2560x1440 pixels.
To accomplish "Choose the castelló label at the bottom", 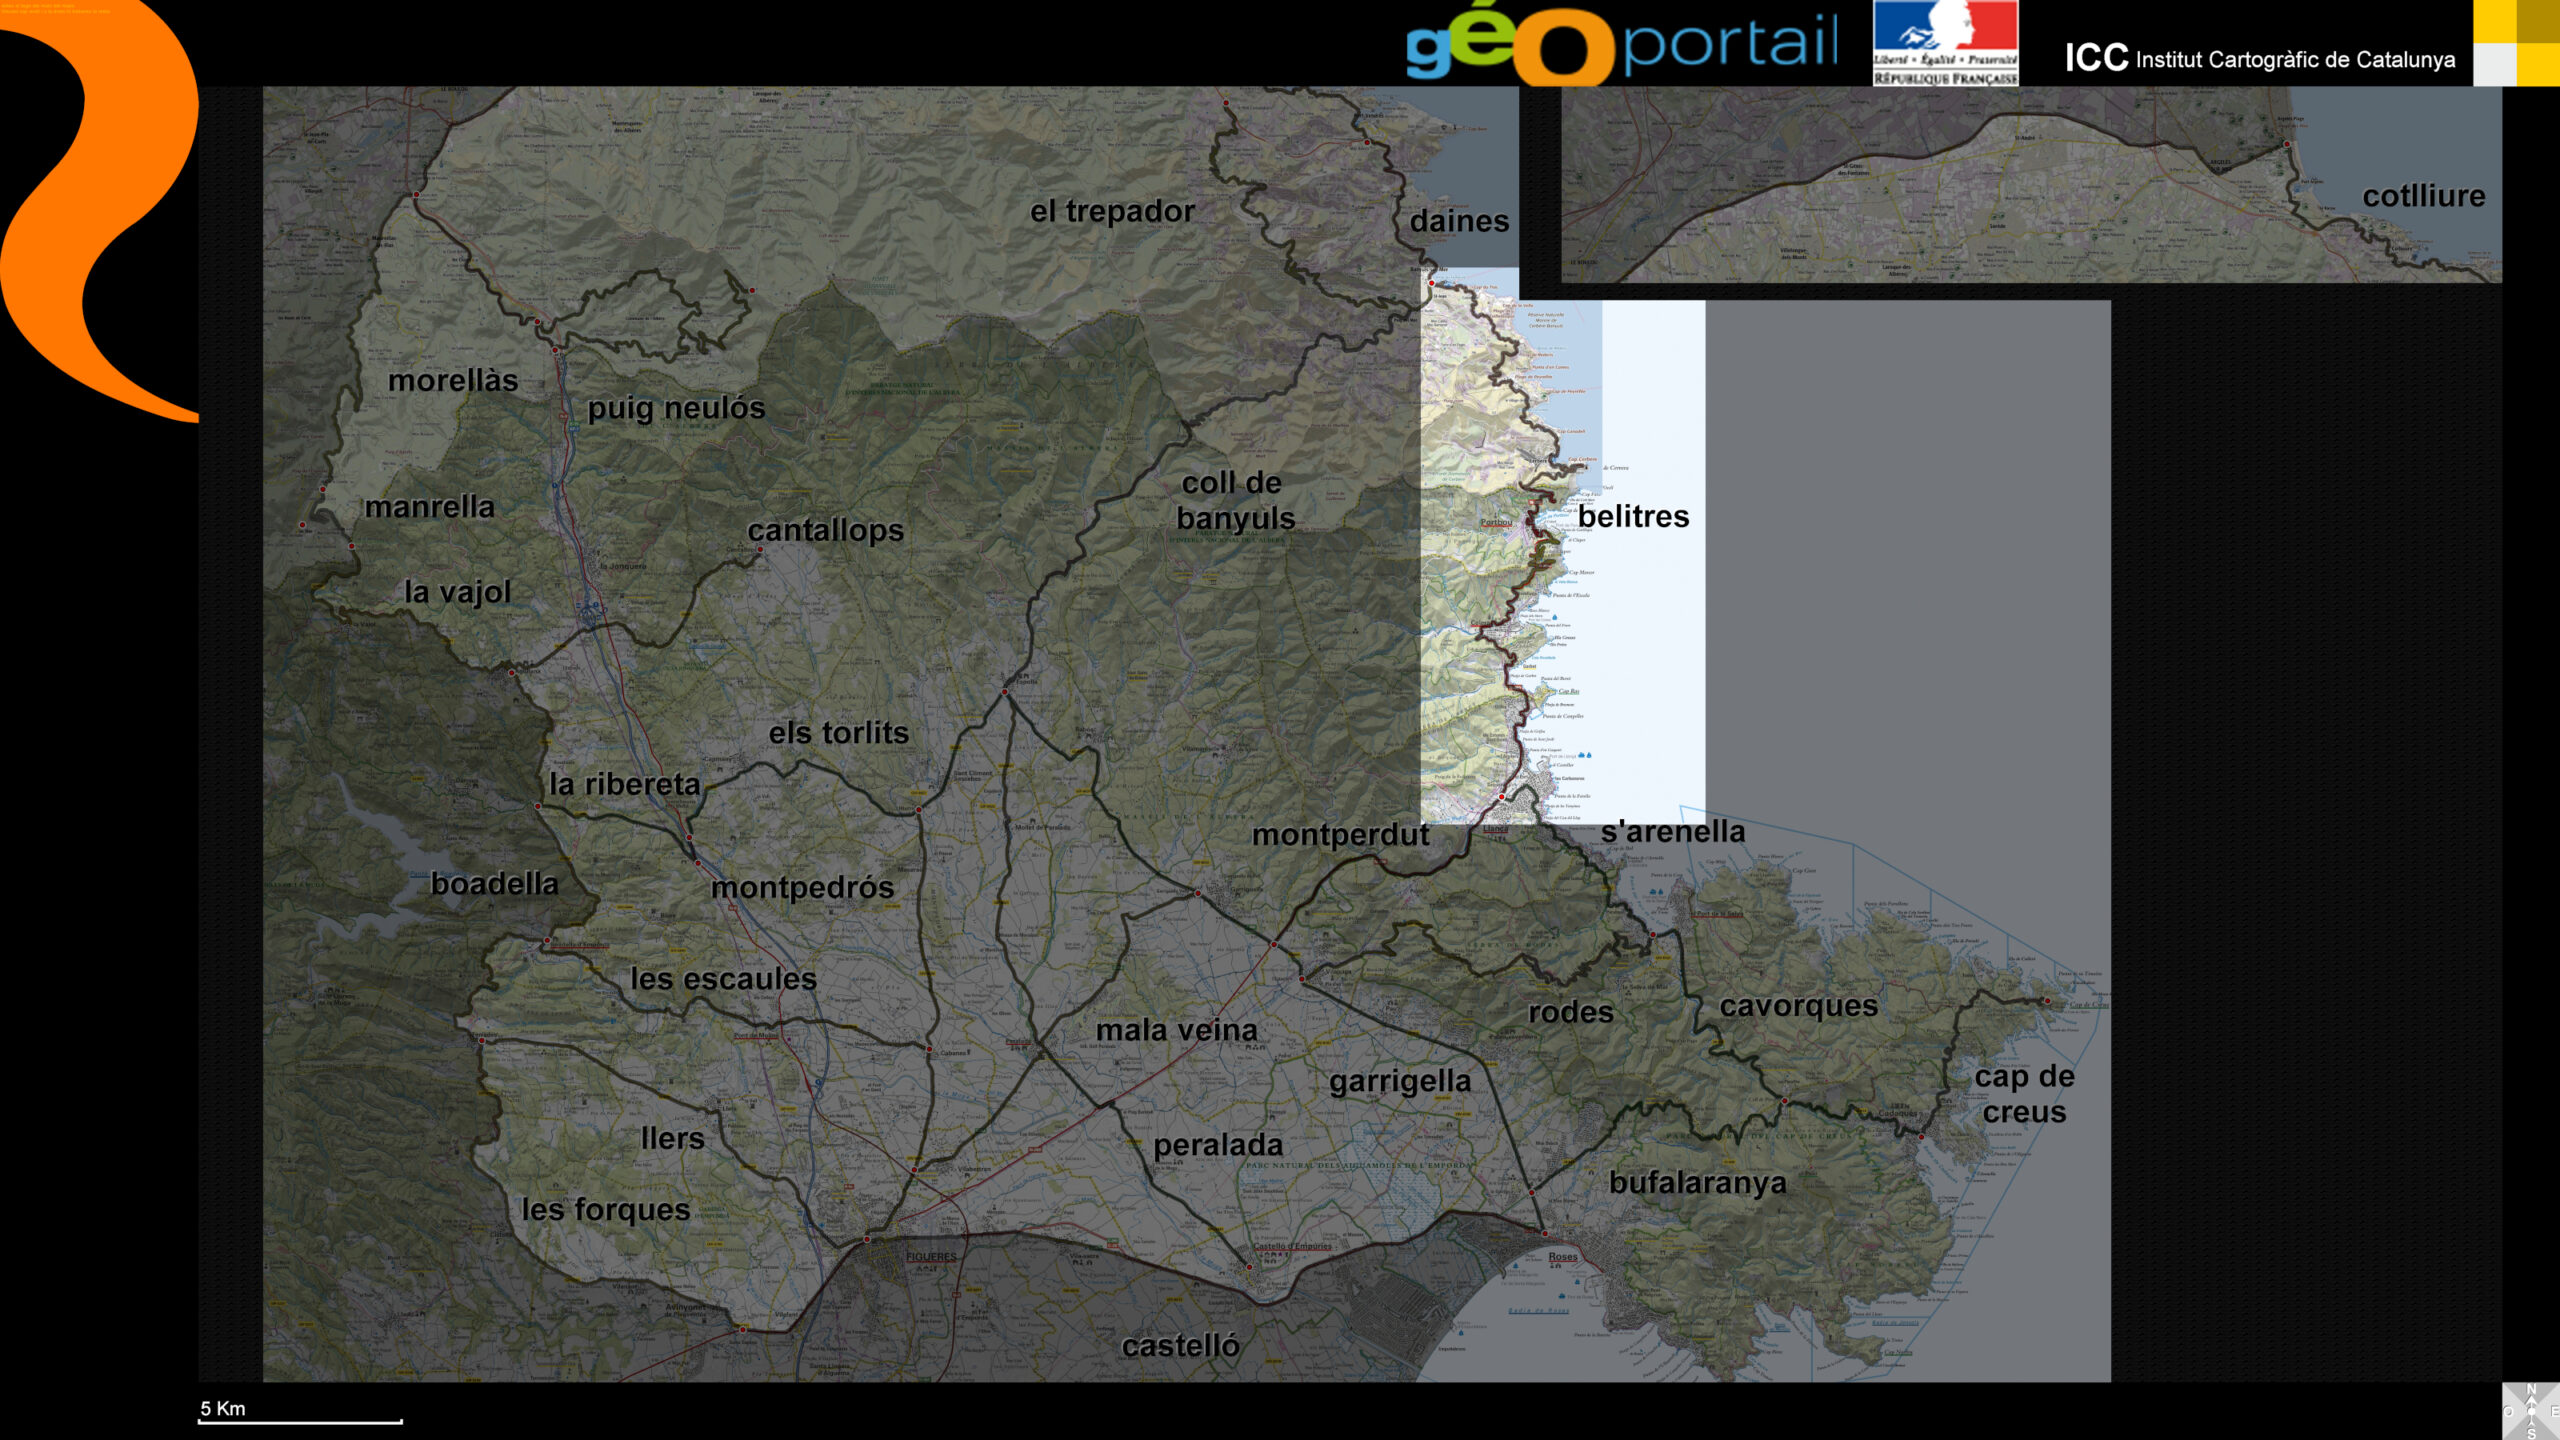I will (1180, 1346).
